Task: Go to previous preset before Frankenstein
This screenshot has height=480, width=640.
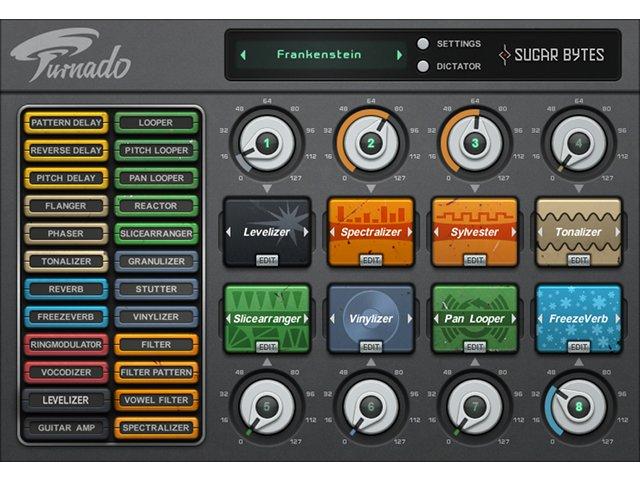Action: pyautogui.click(x=243, y=55)
